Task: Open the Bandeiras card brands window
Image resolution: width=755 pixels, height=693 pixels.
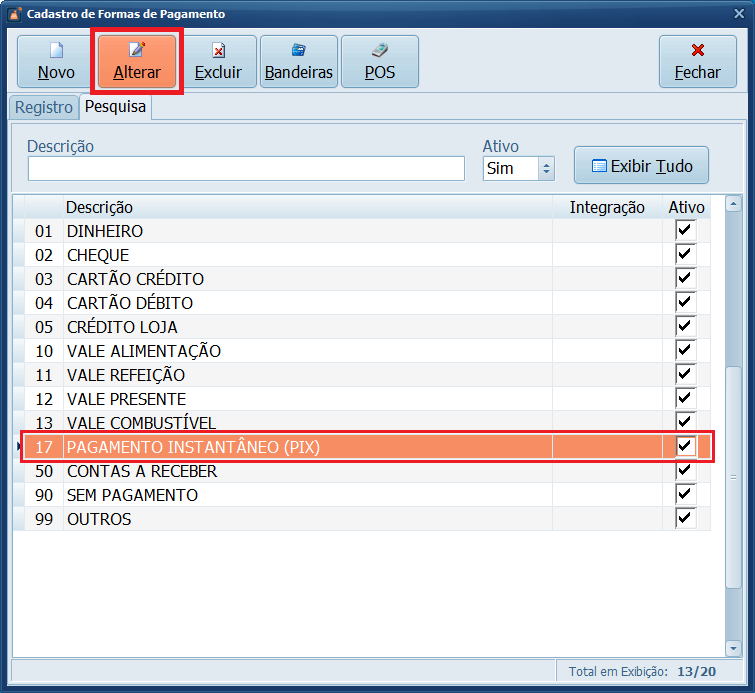Action: click(x=298, y=61)
